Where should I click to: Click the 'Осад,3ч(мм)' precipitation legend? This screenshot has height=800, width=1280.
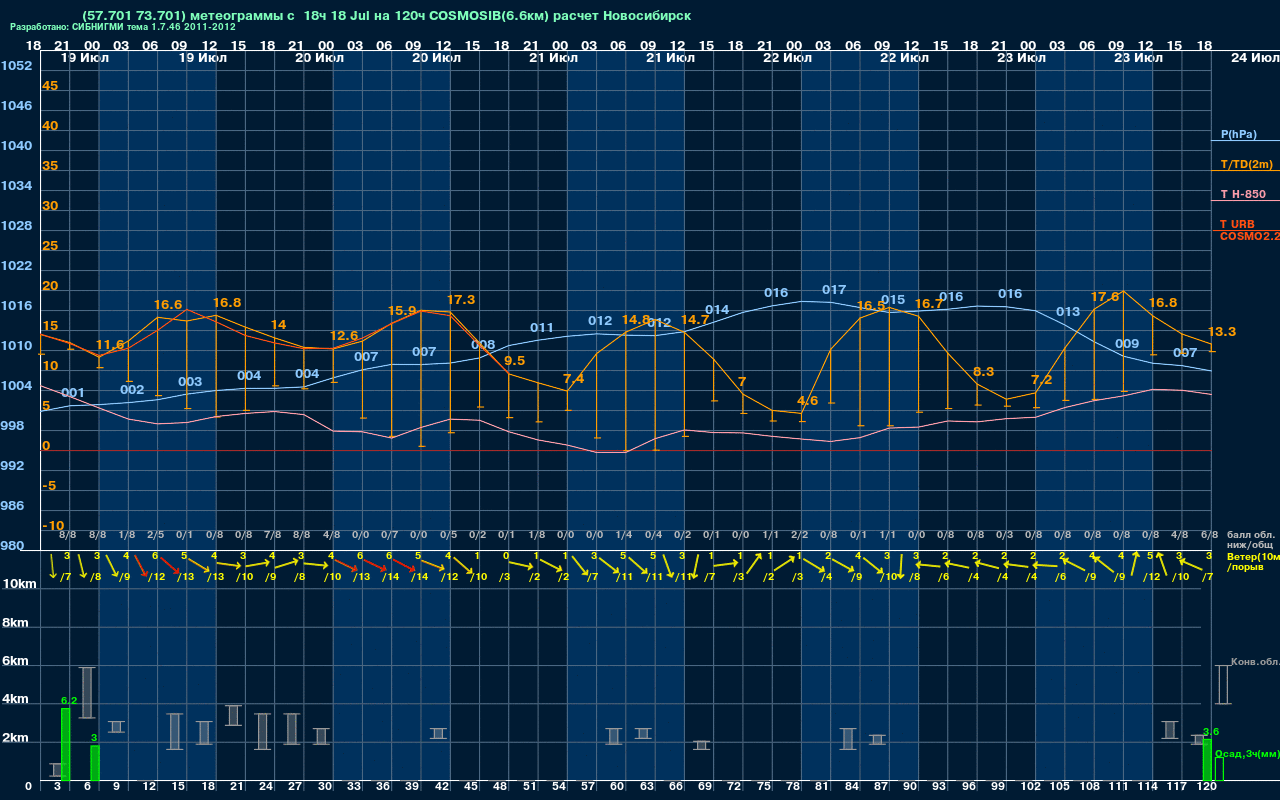(1249, 753)
